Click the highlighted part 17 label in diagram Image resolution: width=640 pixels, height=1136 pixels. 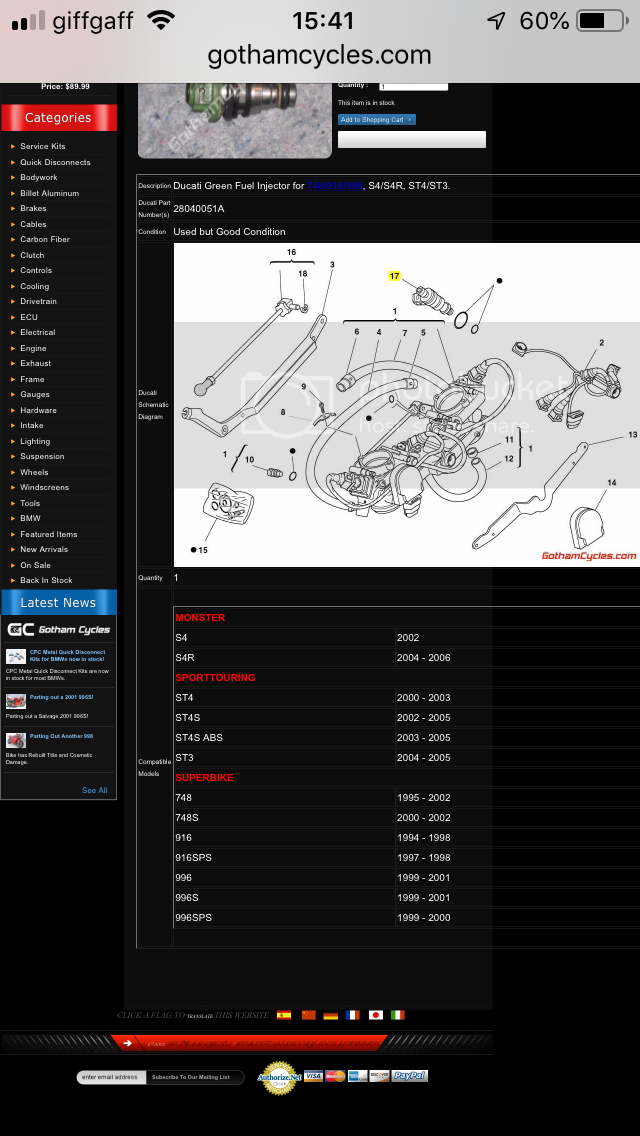[x=394, y=276]
